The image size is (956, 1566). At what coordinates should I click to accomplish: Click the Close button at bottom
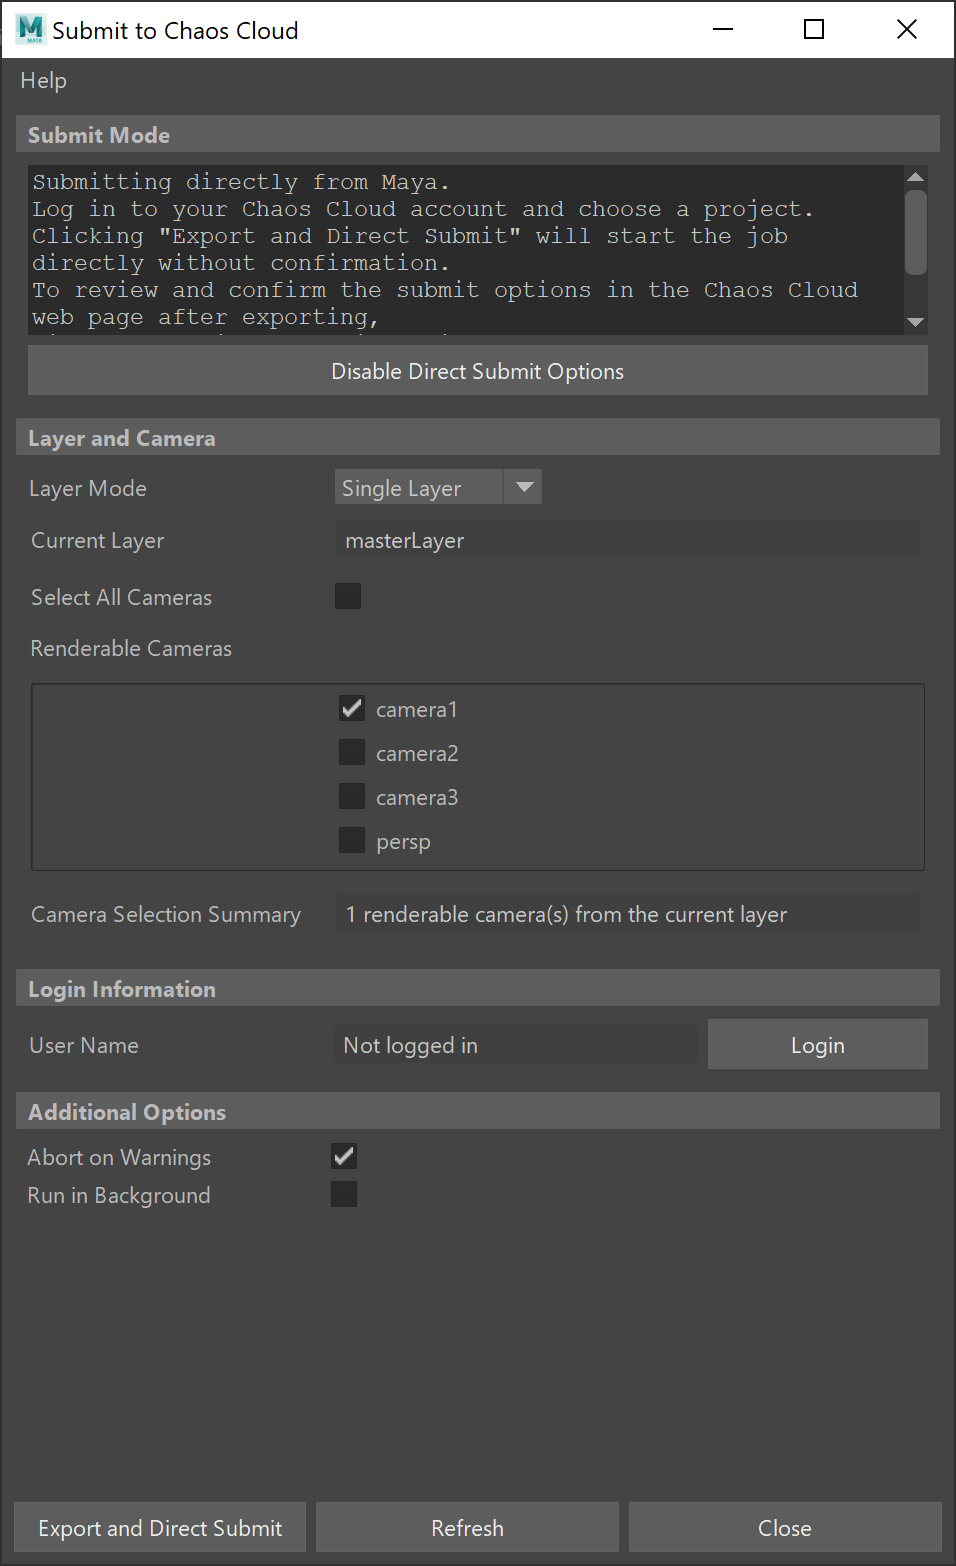pyautogui.click(x=785, y=1528)
